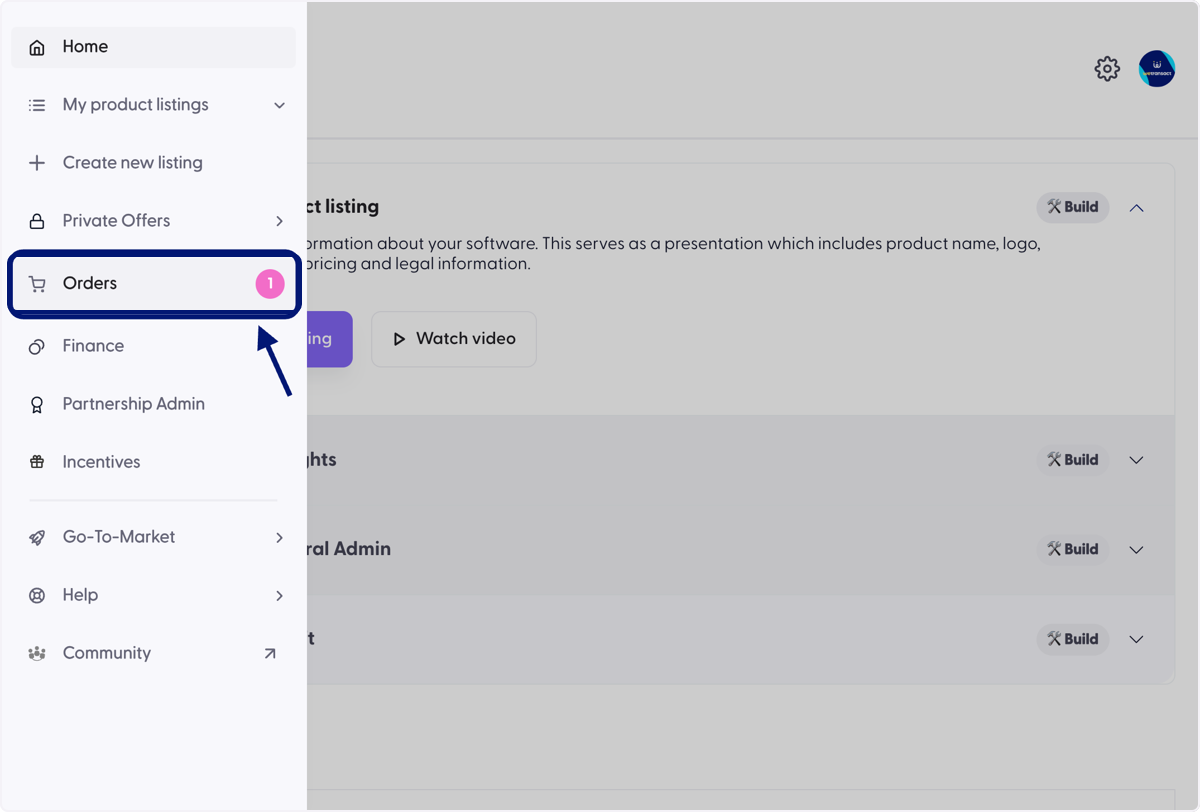This screenshot has height=812, width=1200.
Task: Click the purple button beside Watch video
Action: coord(329,339)
